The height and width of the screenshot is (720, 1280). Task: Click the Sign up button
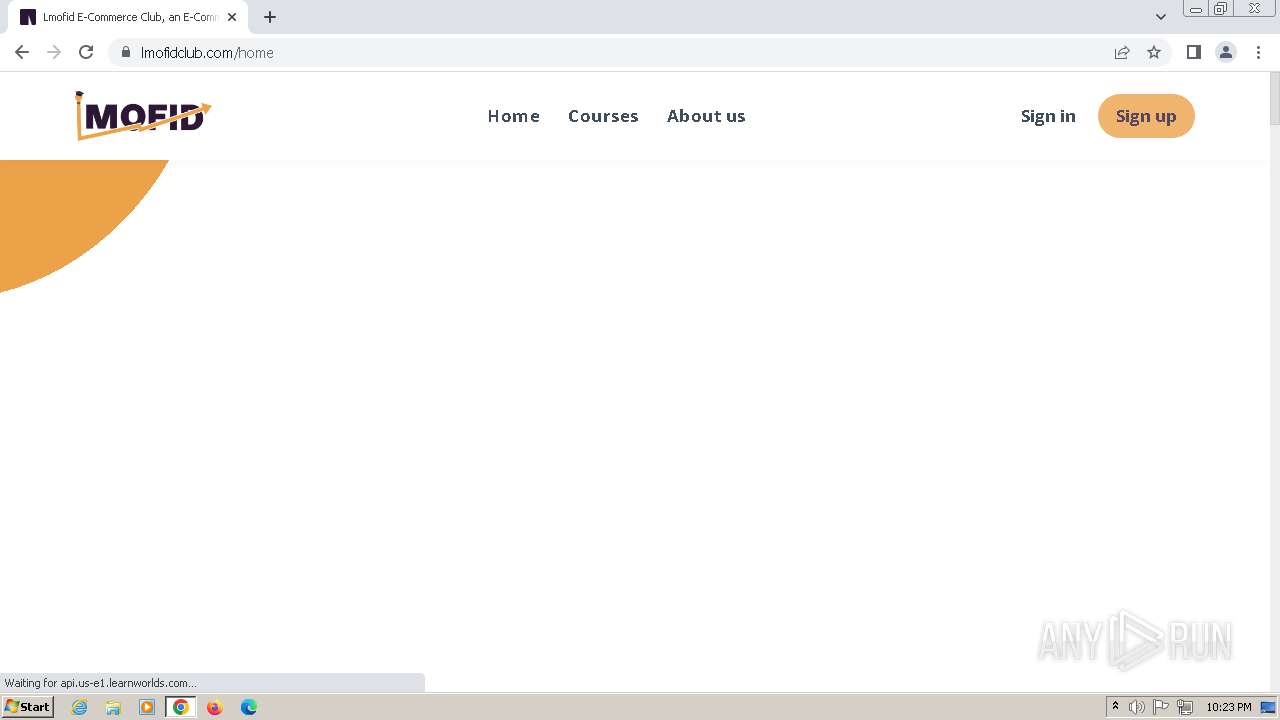(1146, 116)
